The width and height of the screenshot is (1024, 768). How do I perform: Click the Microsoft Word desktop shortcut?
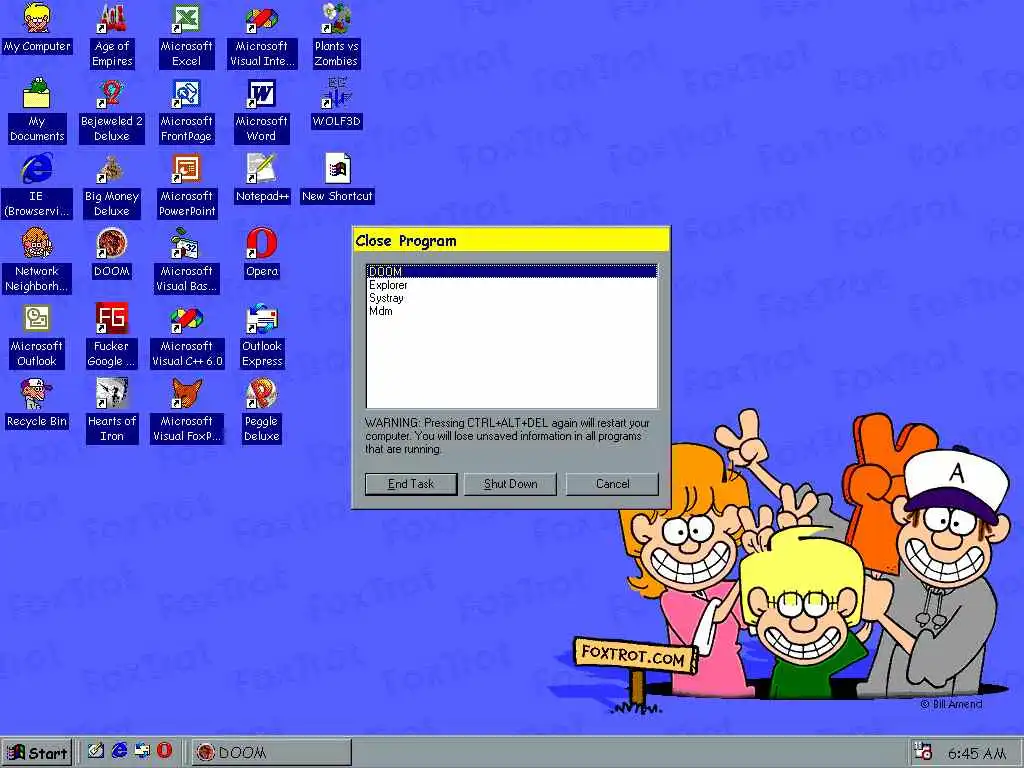261,110
